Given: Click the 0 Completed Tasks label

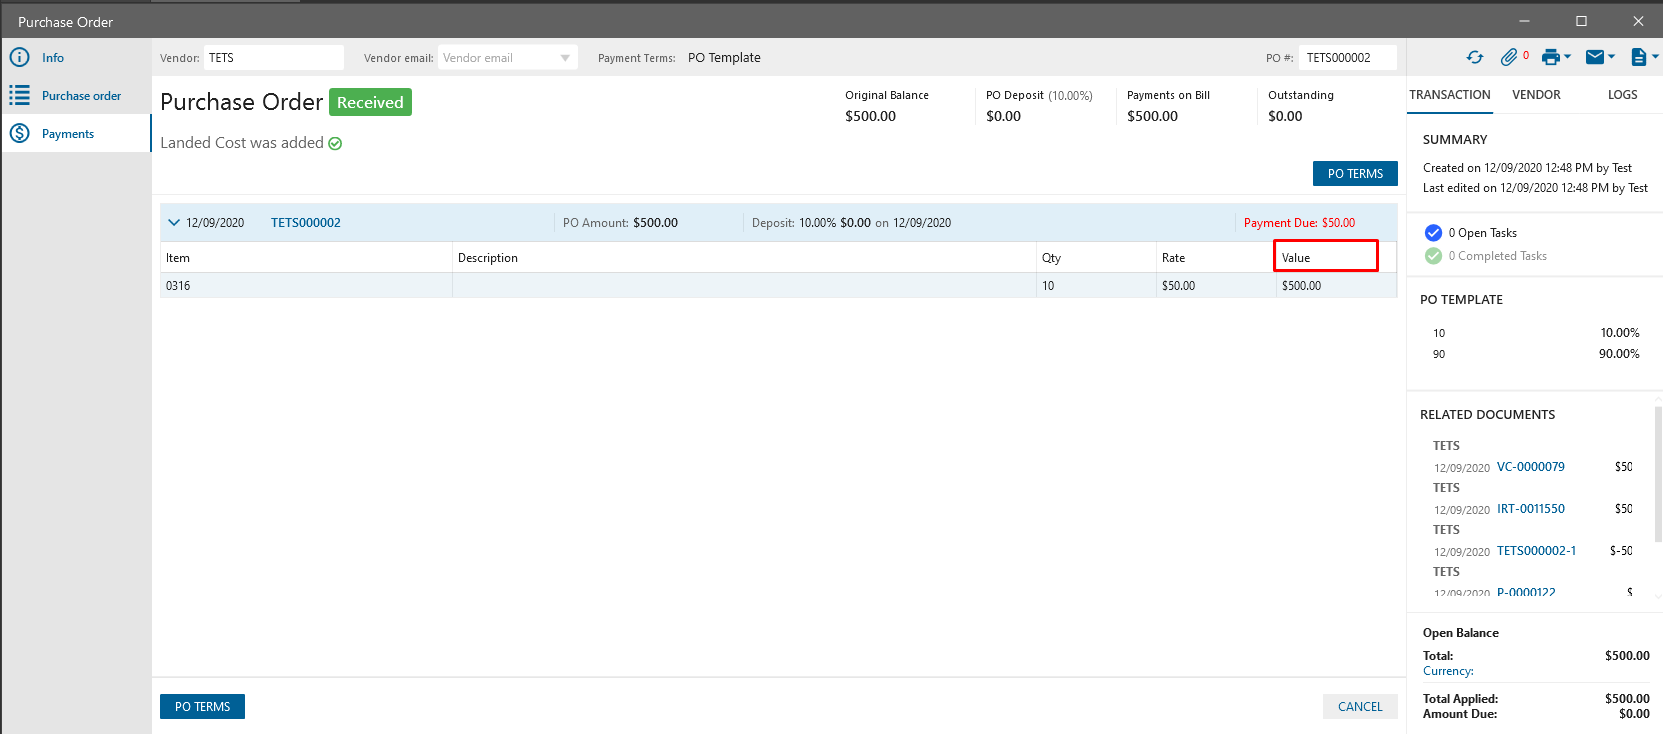Looking at the screenshot, I should point(1498,256).
